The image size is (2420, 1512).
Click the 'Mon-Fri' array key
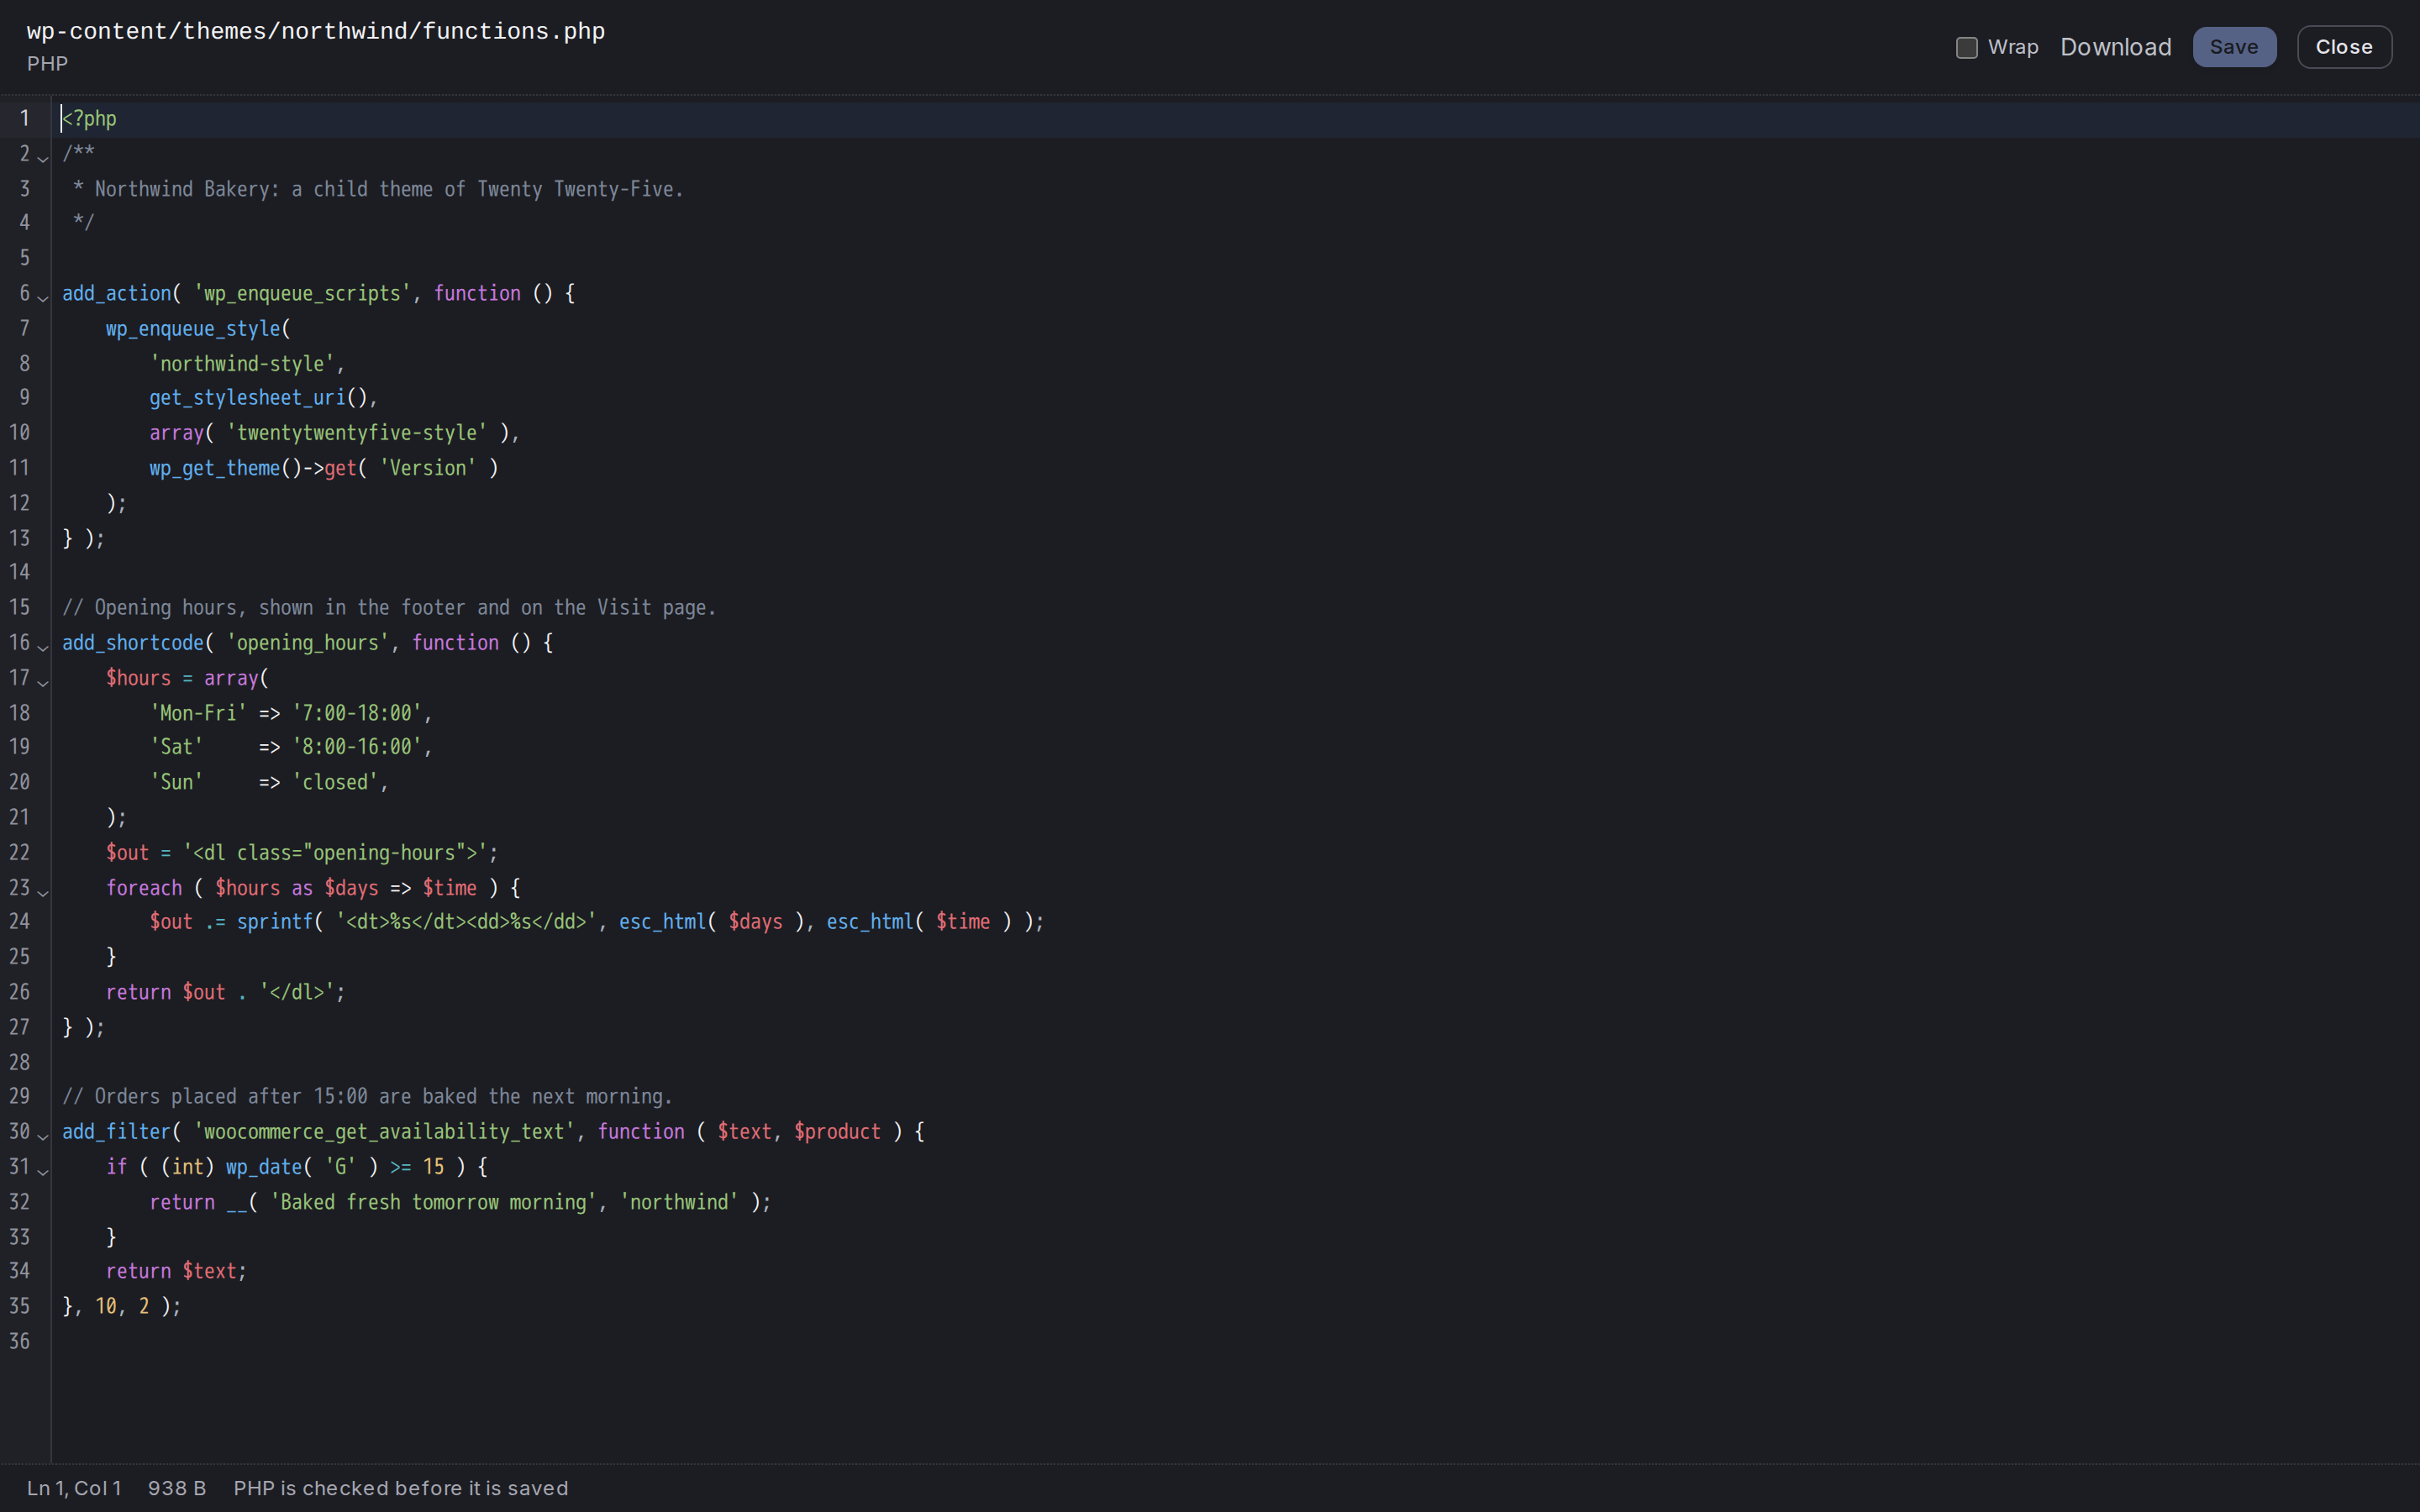click(198, 712)
